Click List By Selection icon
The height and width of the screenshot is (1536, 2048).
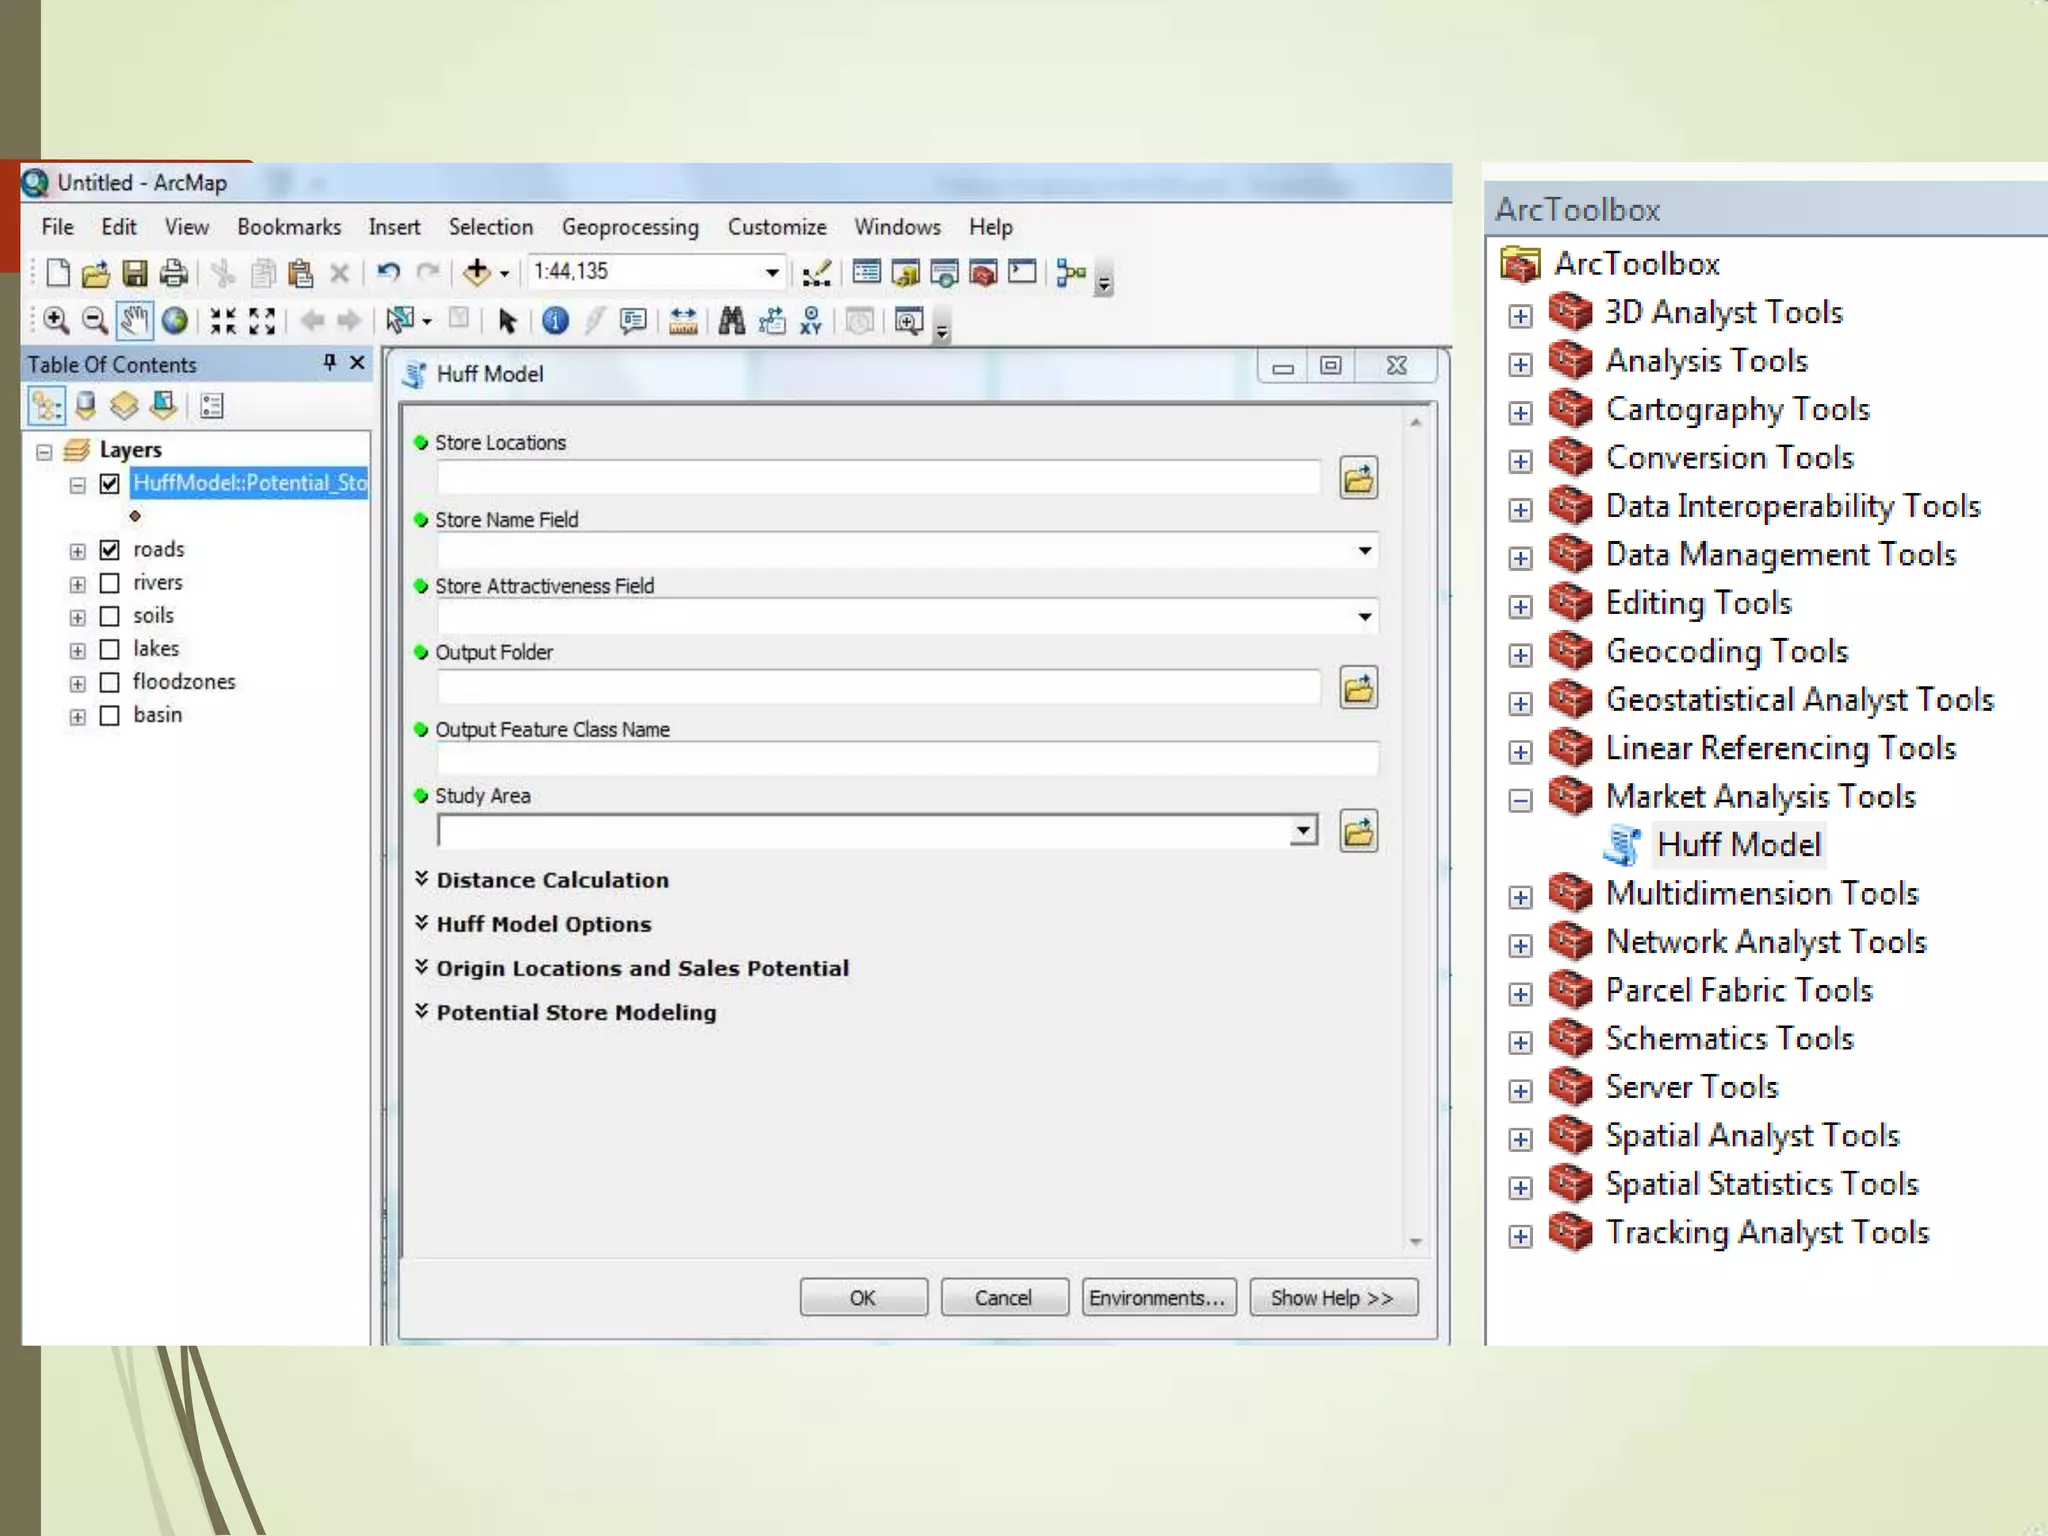point(163,406)
